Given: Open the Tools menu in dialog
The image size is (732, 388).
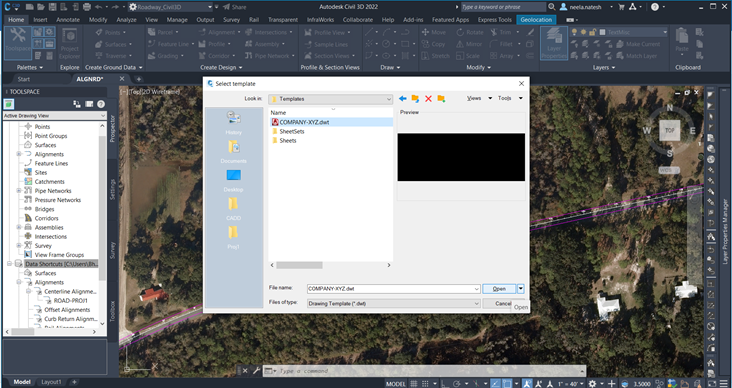Looking at the screenshot, I should coord(510,99).
